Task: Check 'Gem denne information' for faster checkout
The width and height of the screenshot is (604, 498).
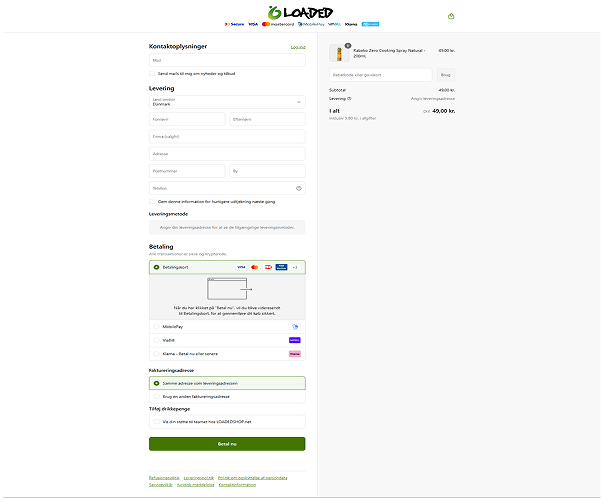Action: (153, 202)
